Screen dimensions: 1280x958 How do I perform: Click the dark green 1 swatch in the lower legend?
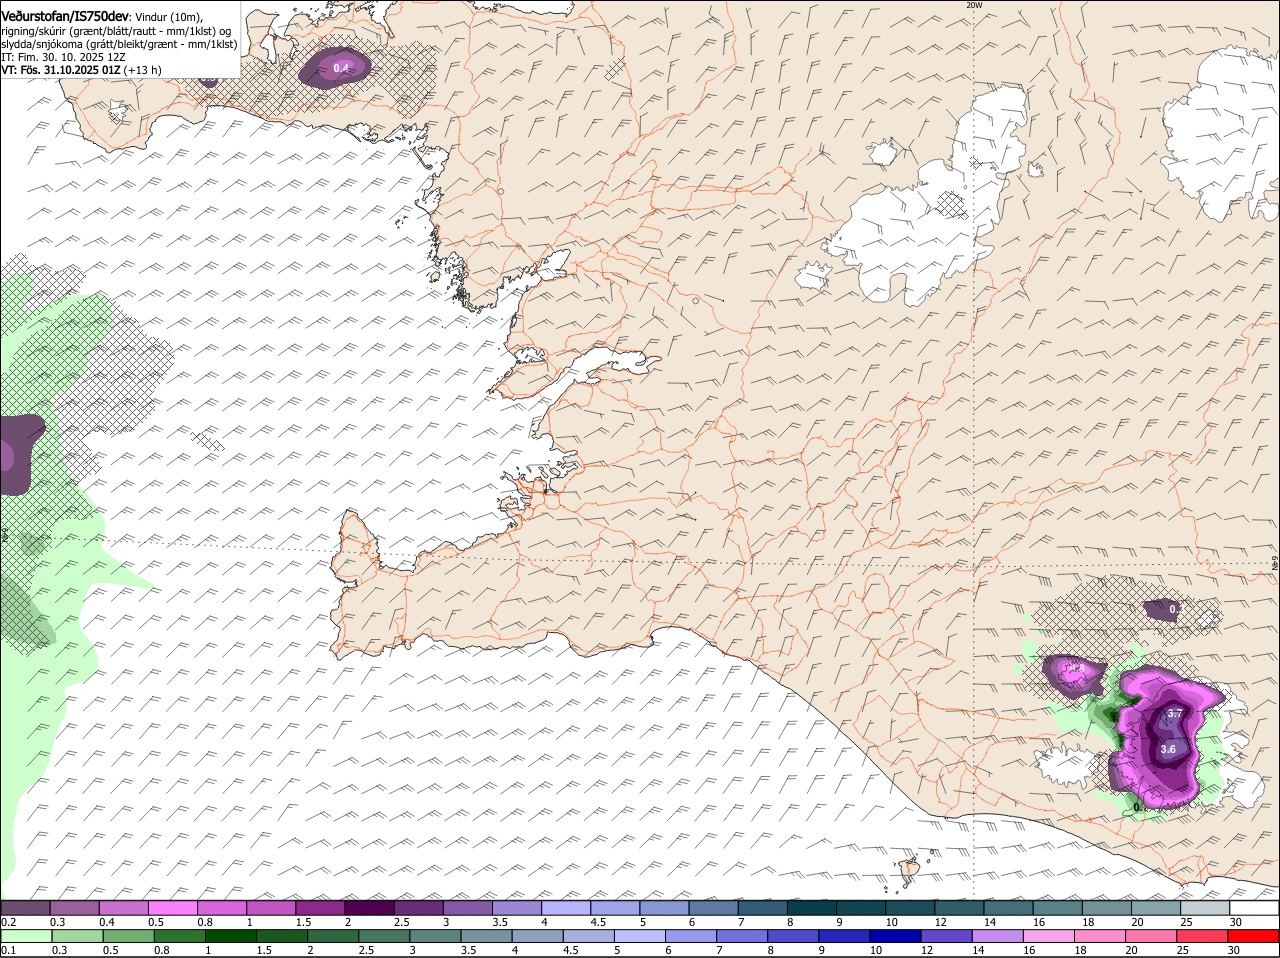tap(230, 936)
